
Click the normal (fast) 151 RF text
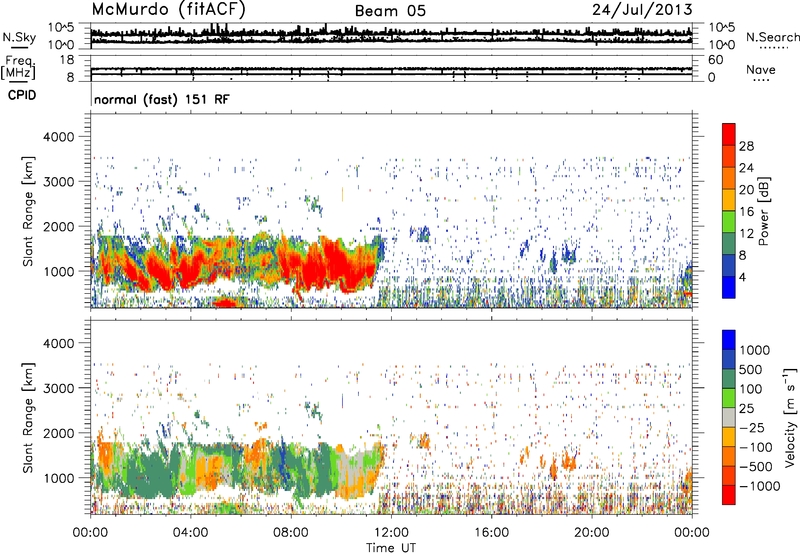click(162, 99)
